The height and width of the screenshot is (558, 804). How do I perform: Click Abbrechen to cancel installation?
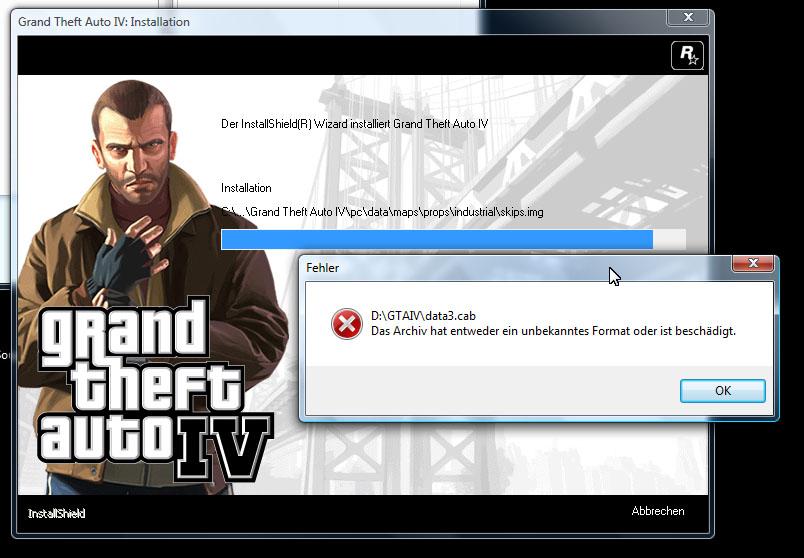[x=658, y=511]
